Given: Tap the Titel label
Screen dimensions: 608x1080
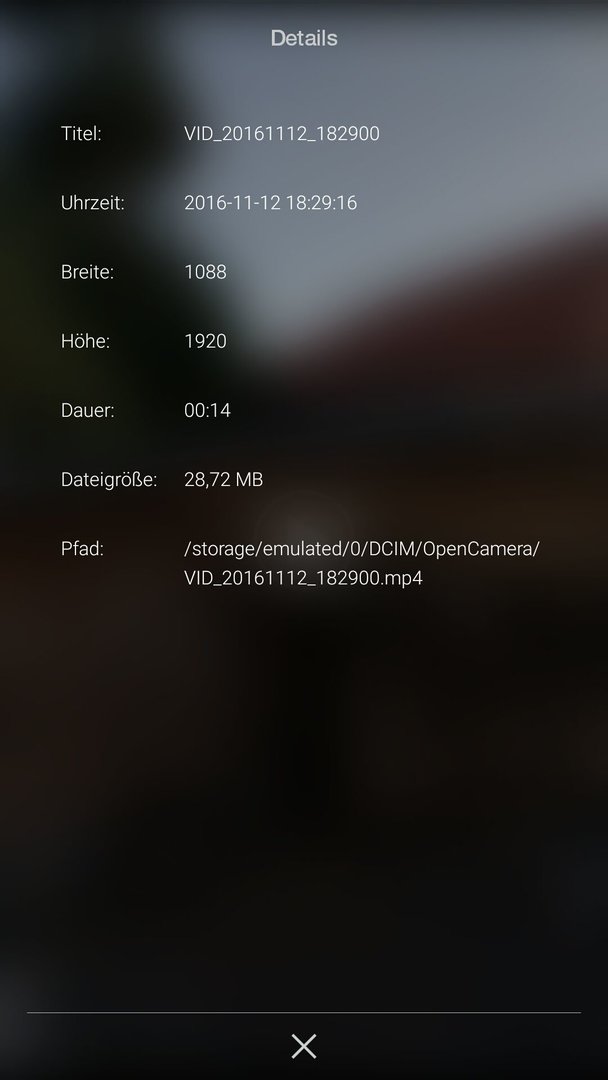Looking at the screenshot, I should click(81, 134).
